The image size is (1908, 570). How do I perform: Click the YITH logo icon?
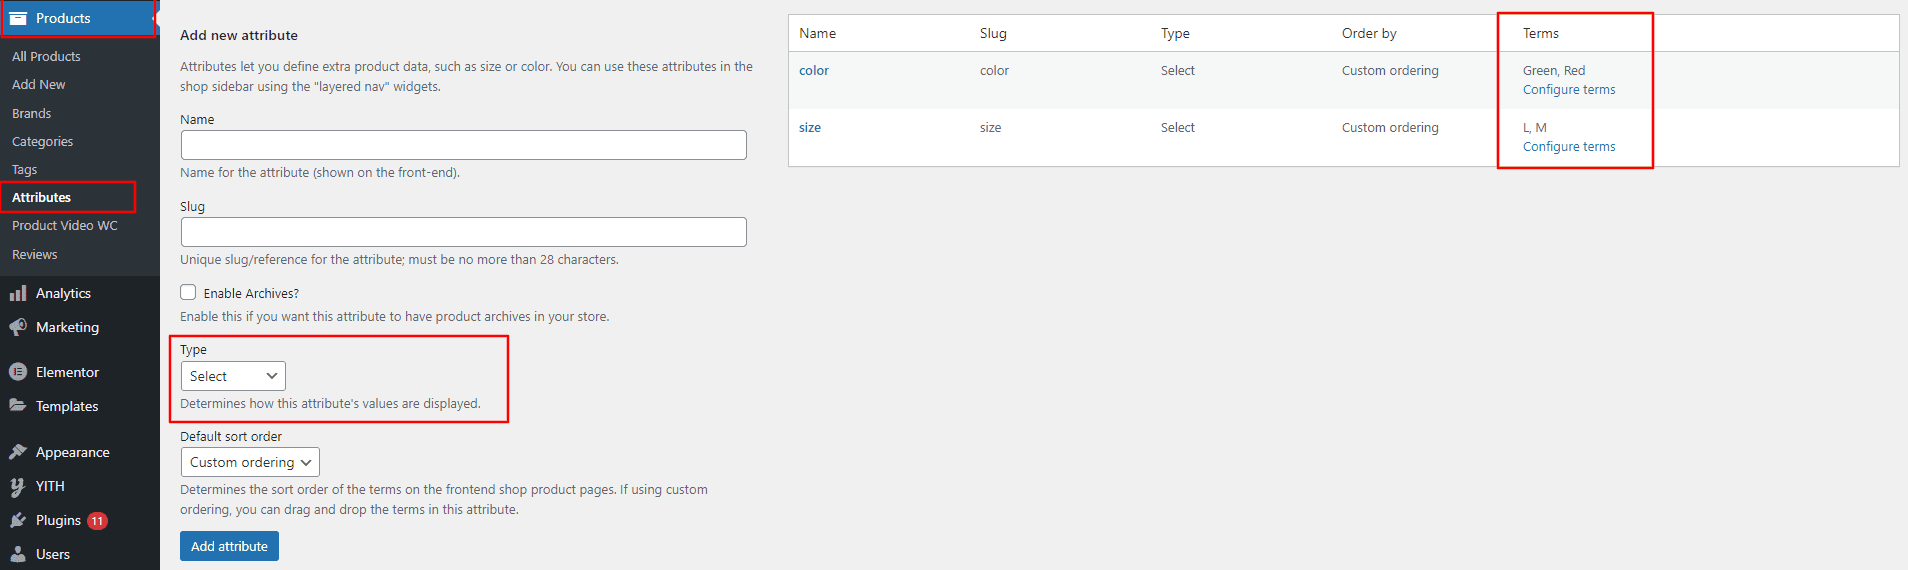point(18,486)
